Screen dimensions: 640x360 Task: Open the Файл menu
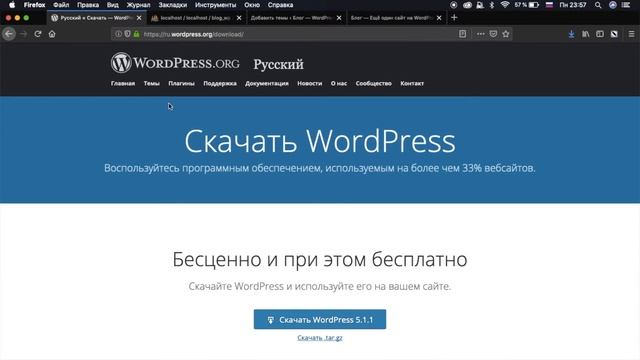click(x=61, y=5)
